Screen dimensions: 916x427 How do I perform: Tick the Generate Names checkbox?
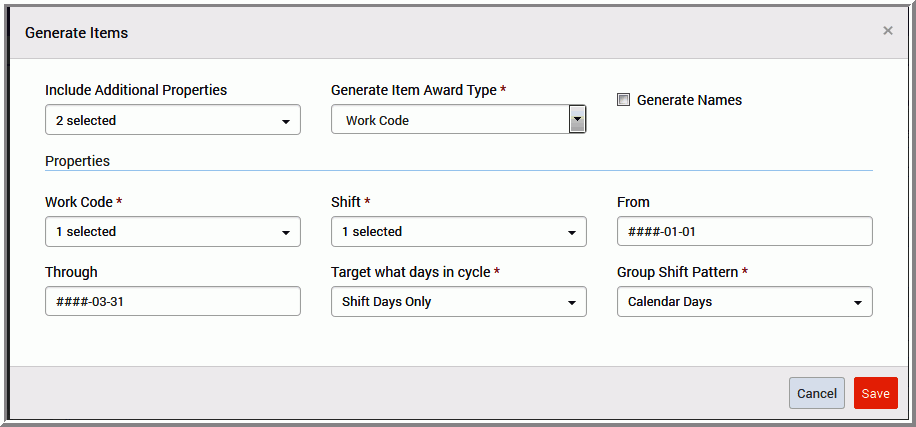[x=623, y=100]
